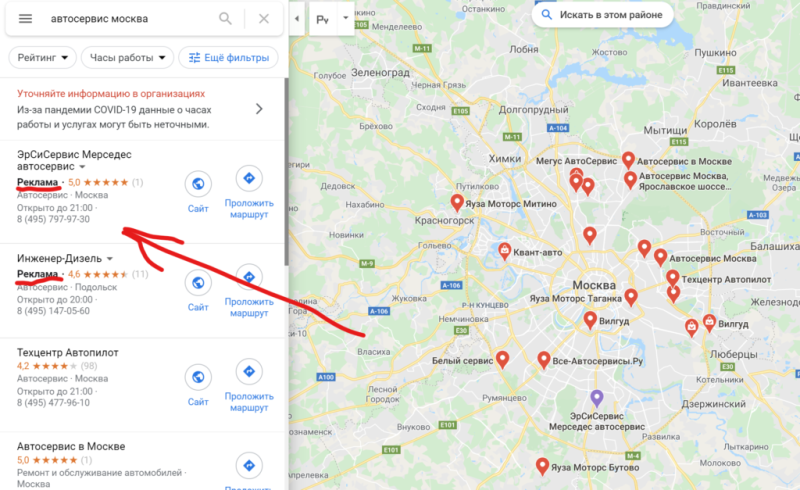
Task: Expand ad details arrow next to Инженер-Дизель
Action: click(x=110, y=259)
